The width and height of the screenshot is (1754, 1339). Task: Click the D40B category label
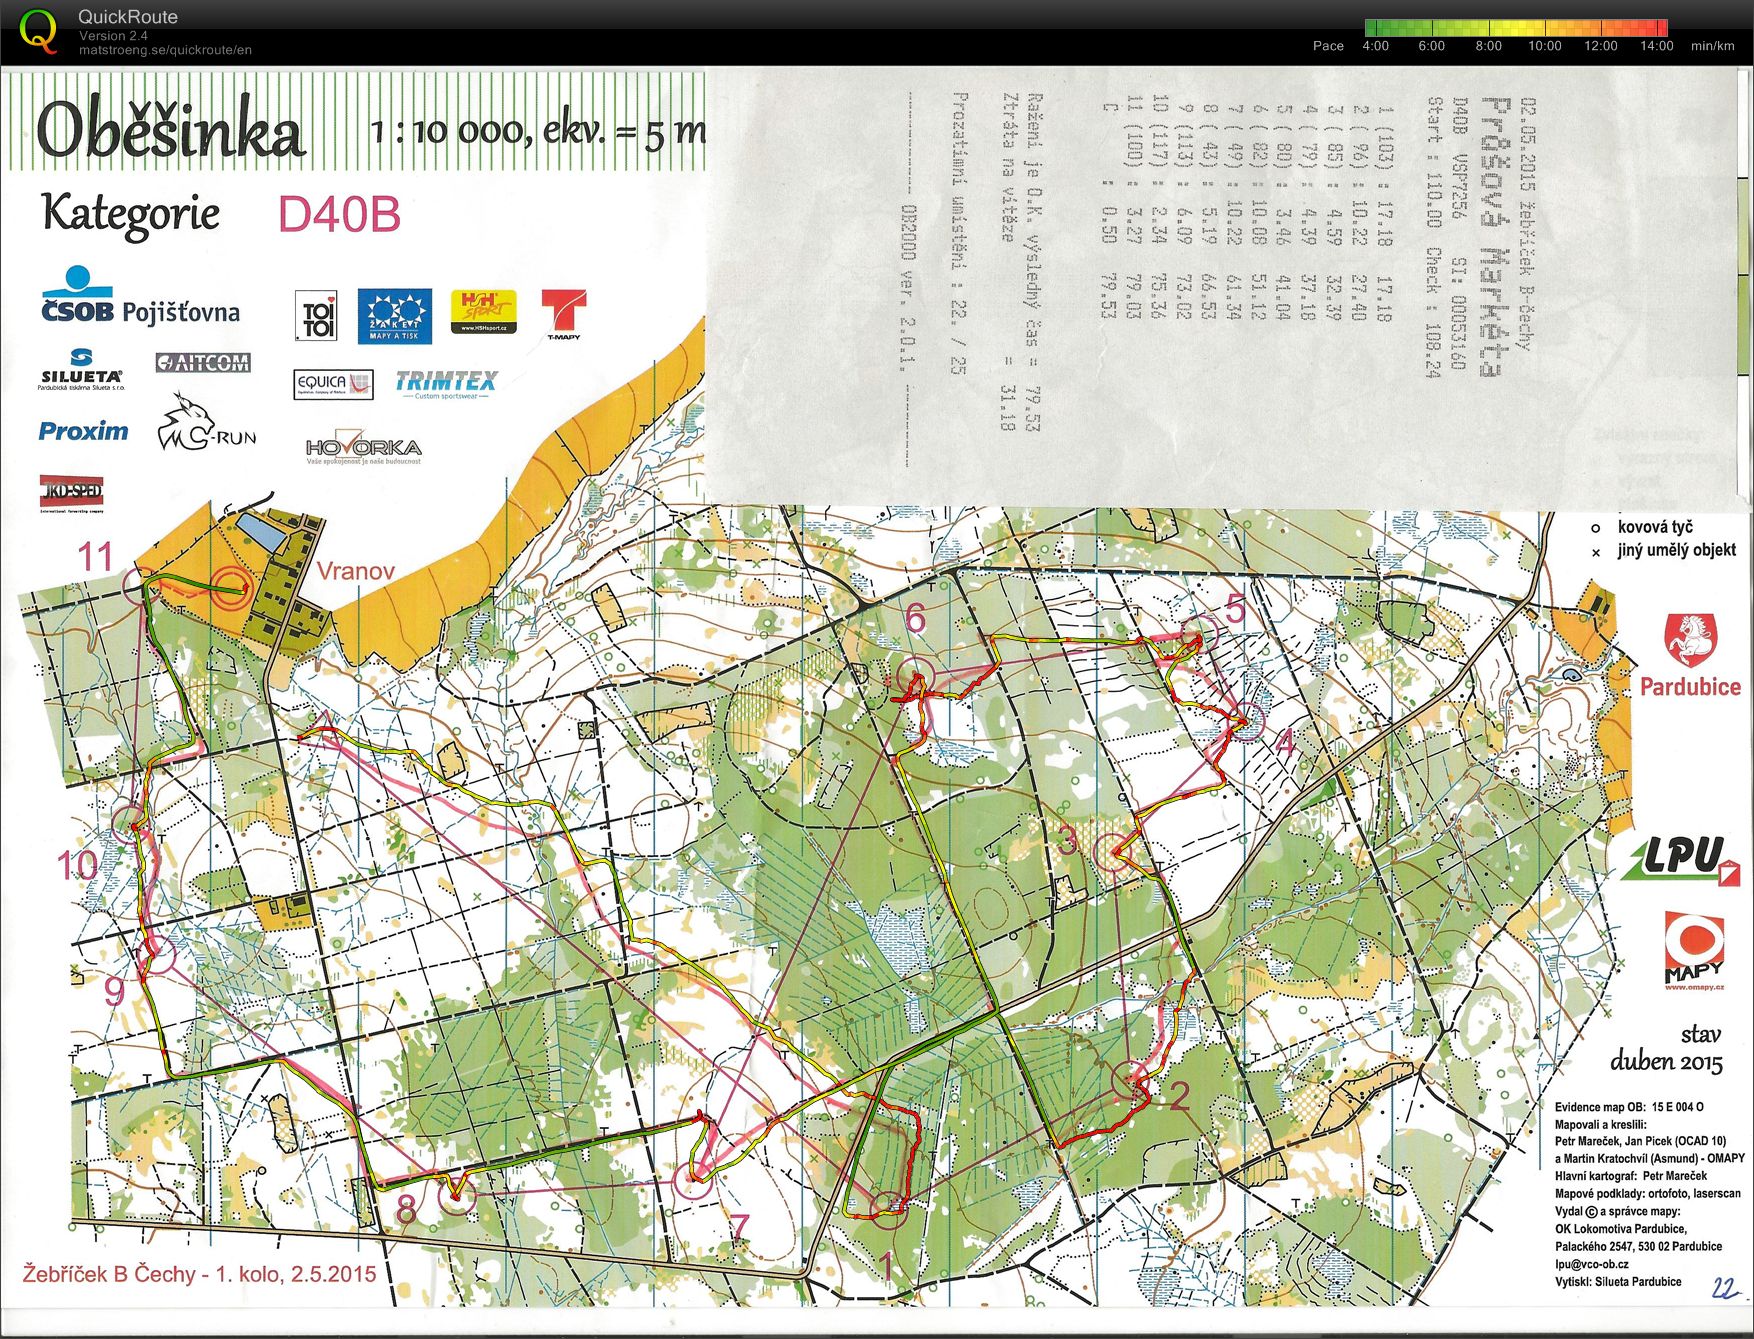pos(339,215)
